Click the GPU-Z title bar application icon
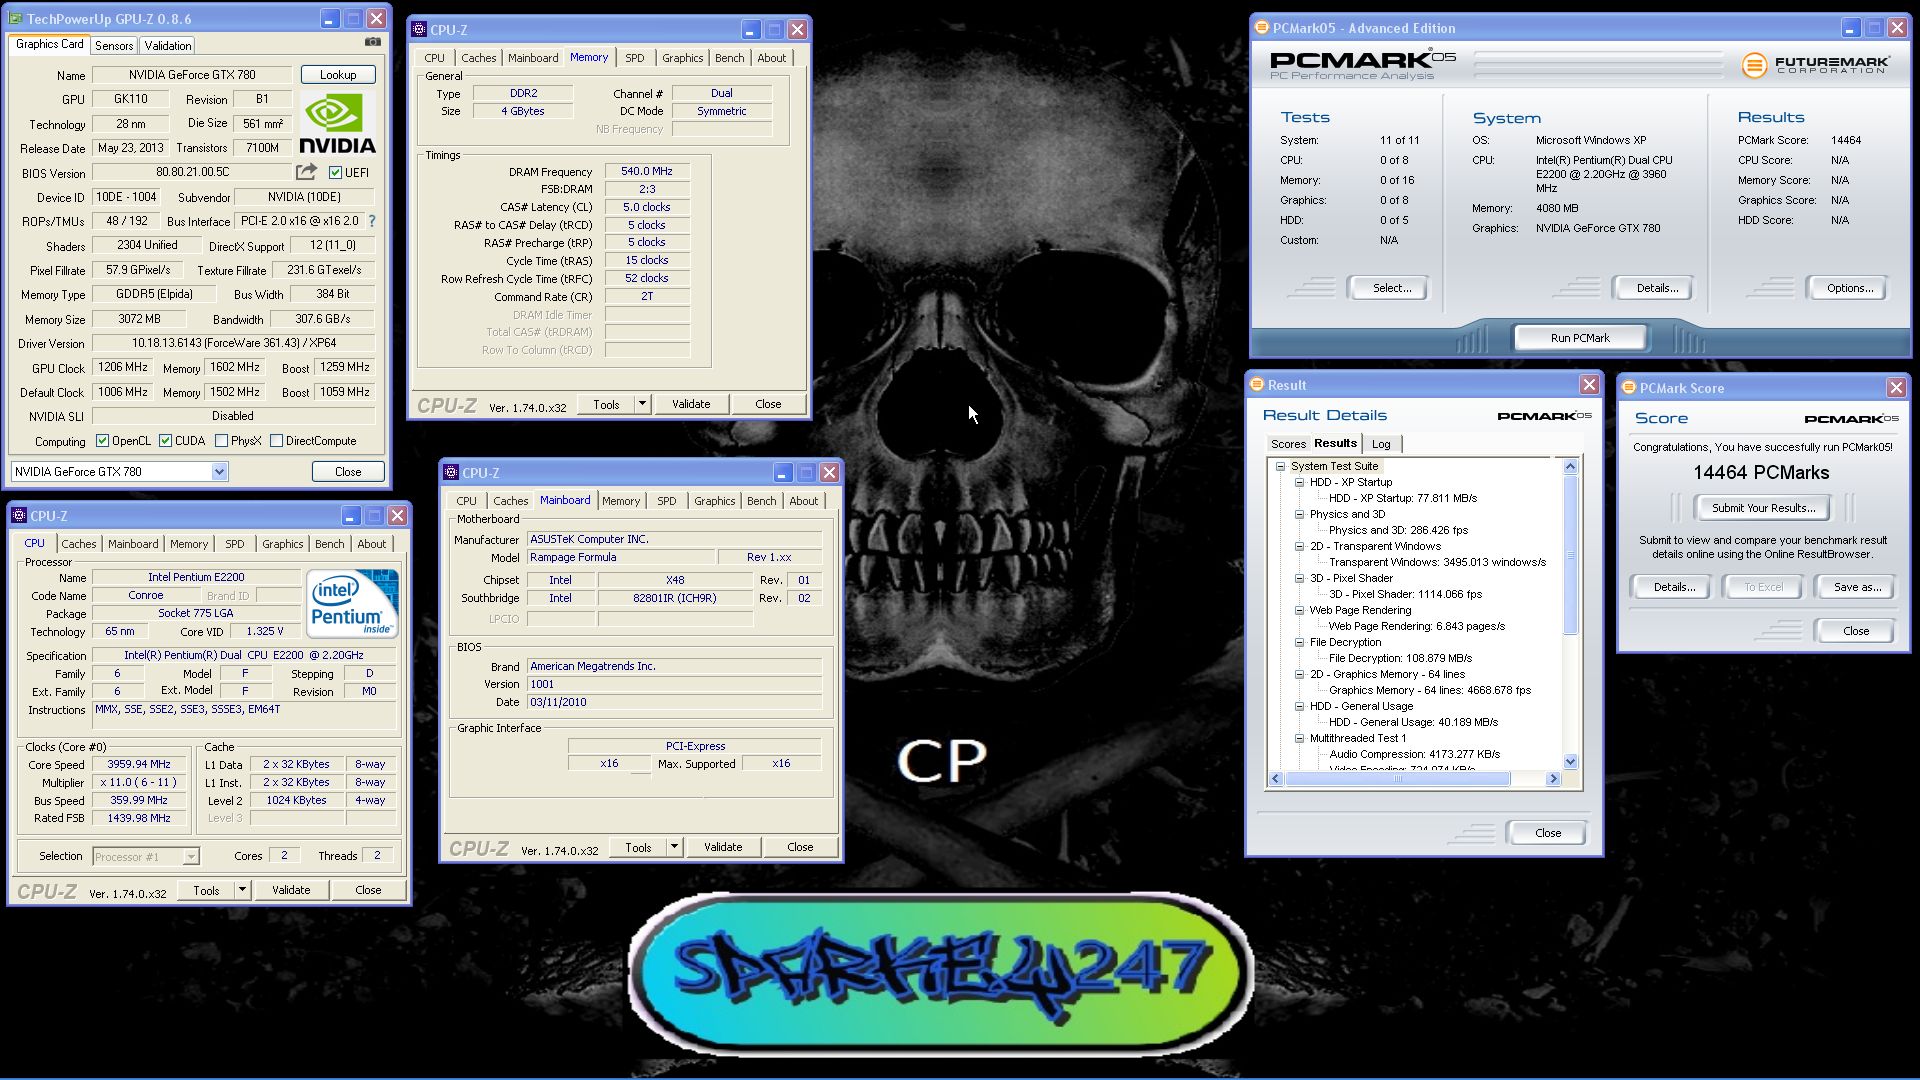This screenshot has width=1920, height=1080. pyautogui.click(x=16, y=19)
